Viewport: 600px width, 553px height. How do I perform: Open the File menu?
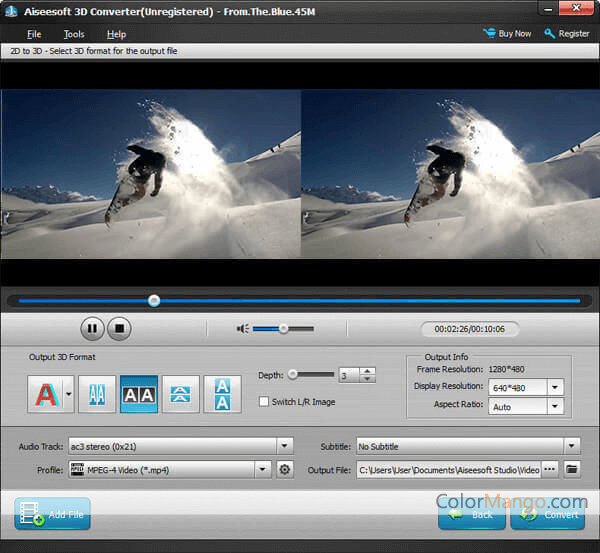[x=34, y=34]
